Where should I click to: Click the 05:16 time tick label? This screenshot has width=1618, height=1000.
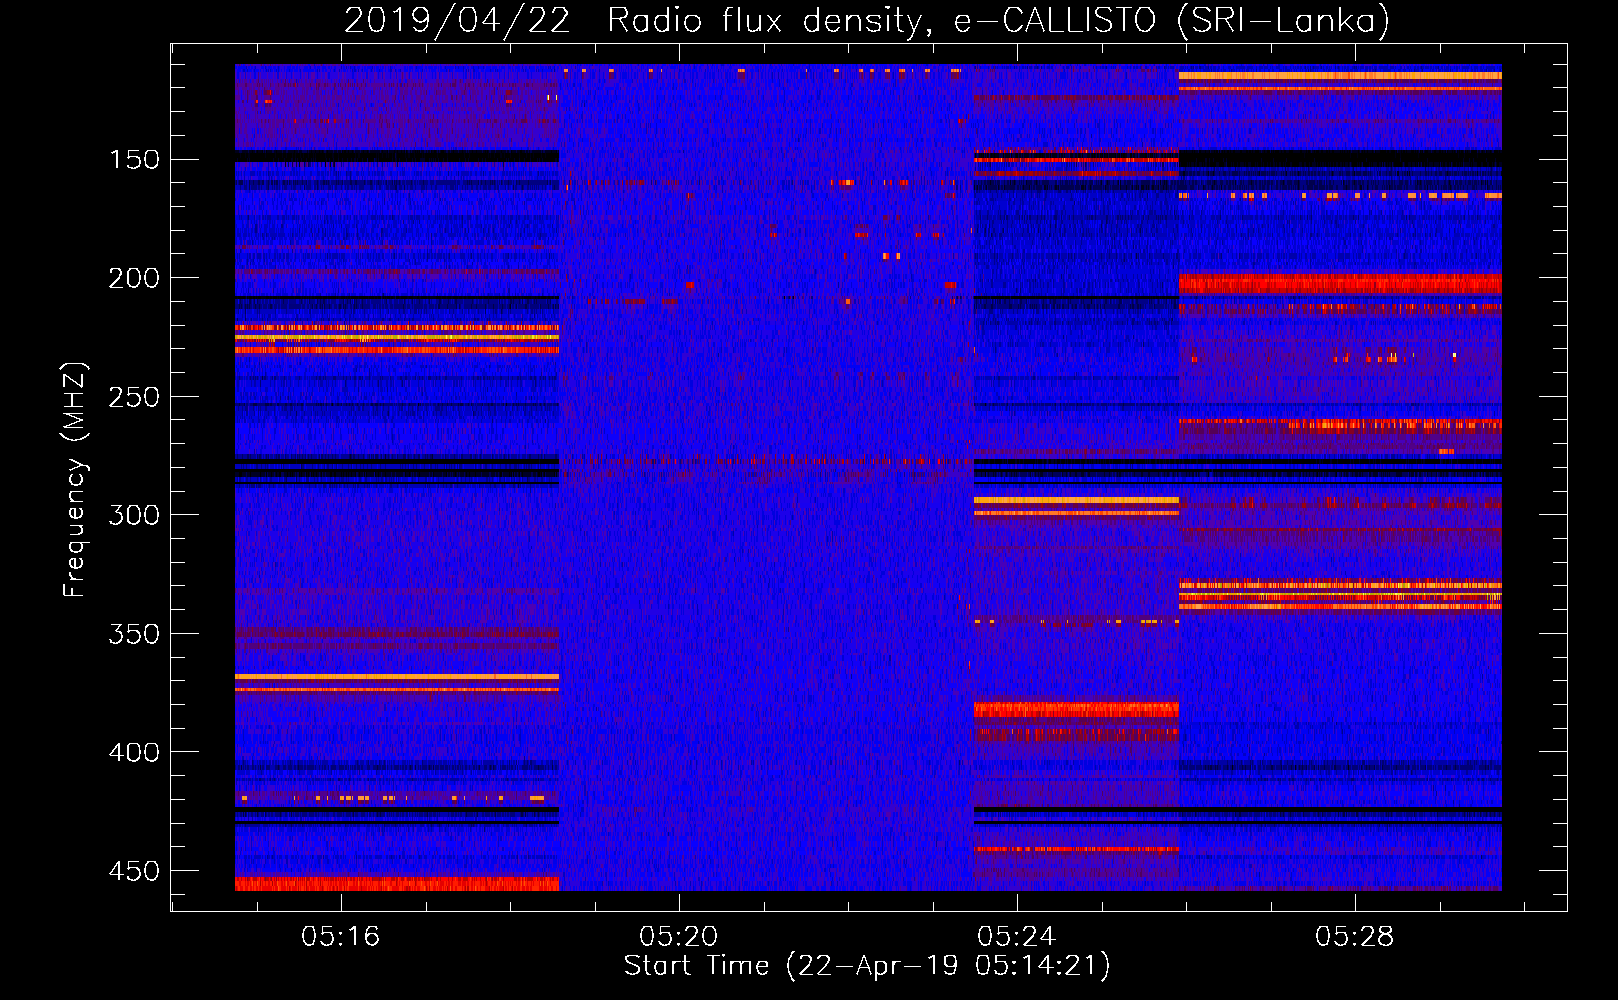(341, 936)
